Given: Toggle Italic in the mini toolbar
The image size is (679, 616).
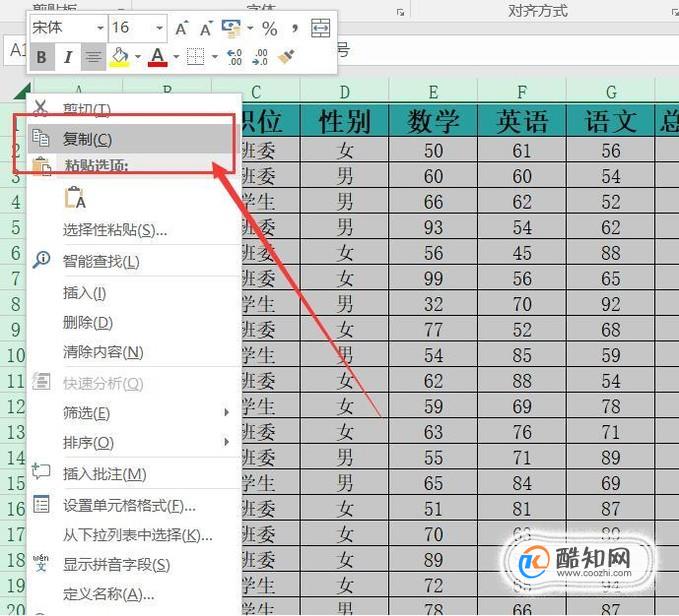Looking at the screenshot, I should (68, 56).
